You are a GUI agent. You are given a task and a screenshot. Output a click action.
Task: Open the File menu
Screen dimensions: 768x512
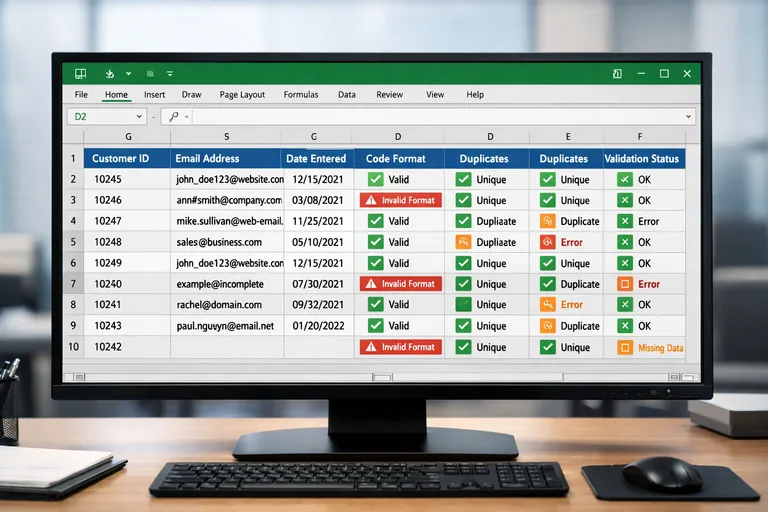tap(81, 95)
